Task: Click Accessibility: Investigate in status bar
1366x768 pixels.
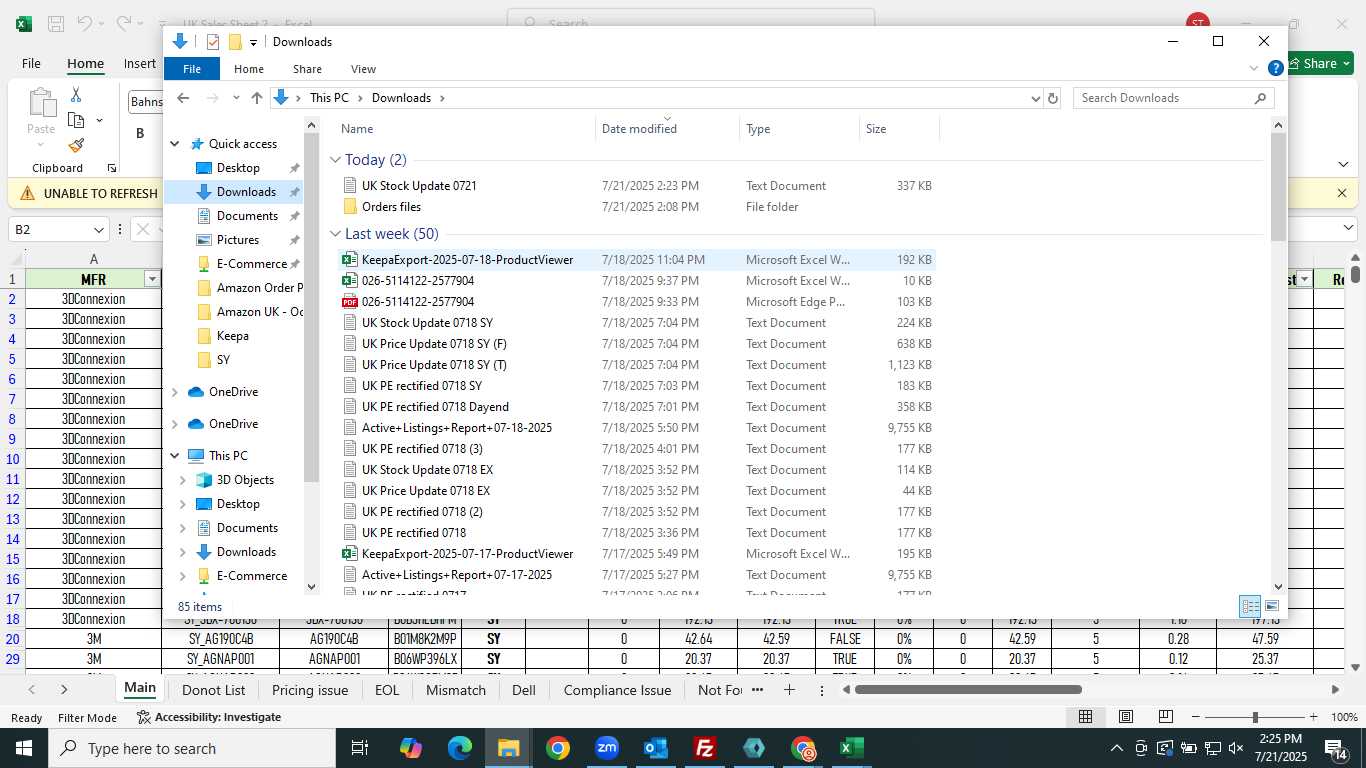Action: pos(209,717)
